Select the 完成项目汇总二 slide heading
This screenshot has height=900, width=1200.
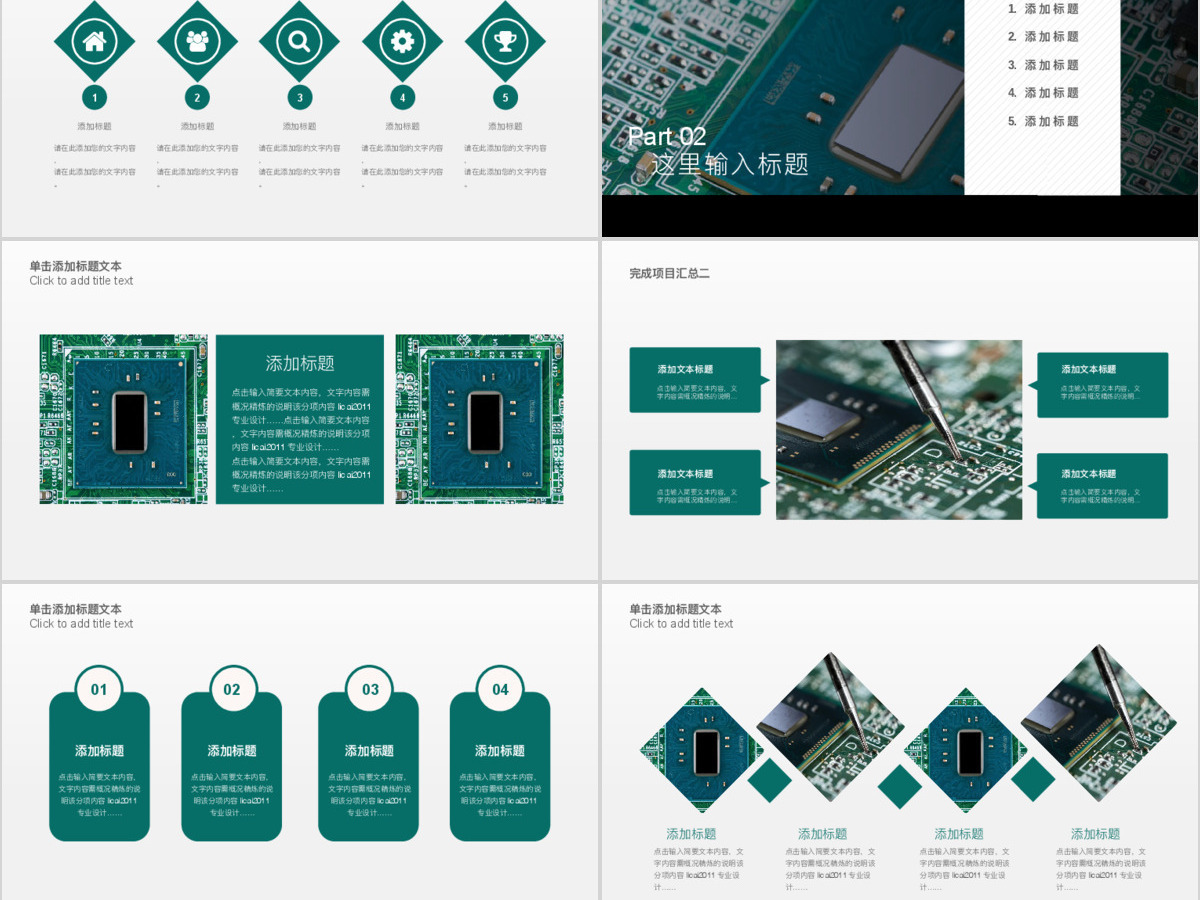669,273
